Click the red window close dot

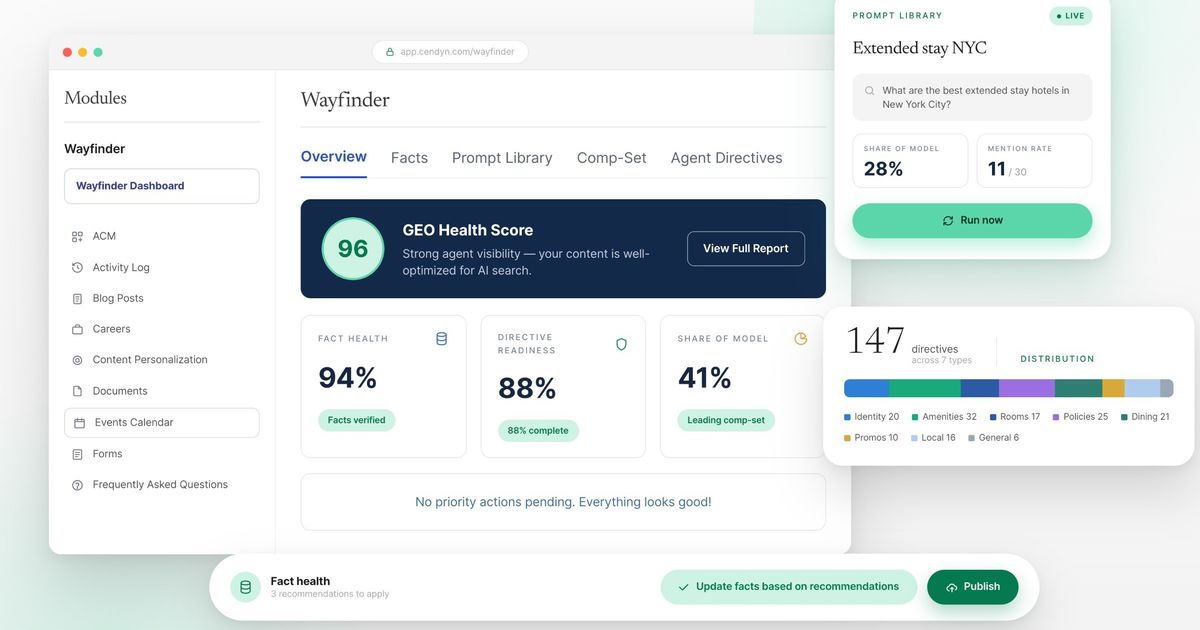(67, 52)
